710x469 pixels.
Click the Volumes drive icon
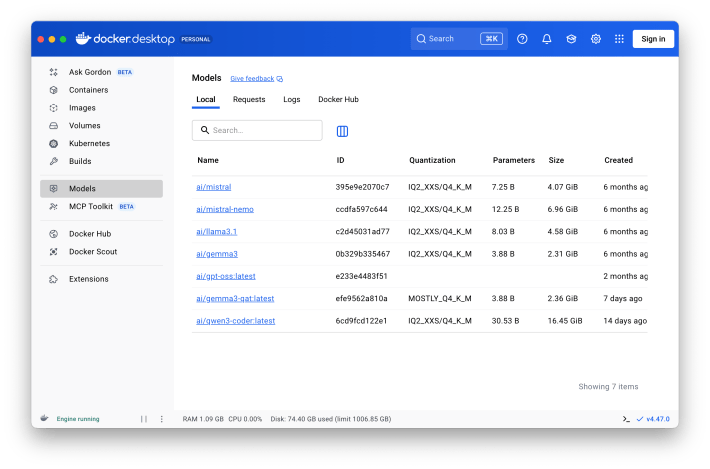pos(53,125)
